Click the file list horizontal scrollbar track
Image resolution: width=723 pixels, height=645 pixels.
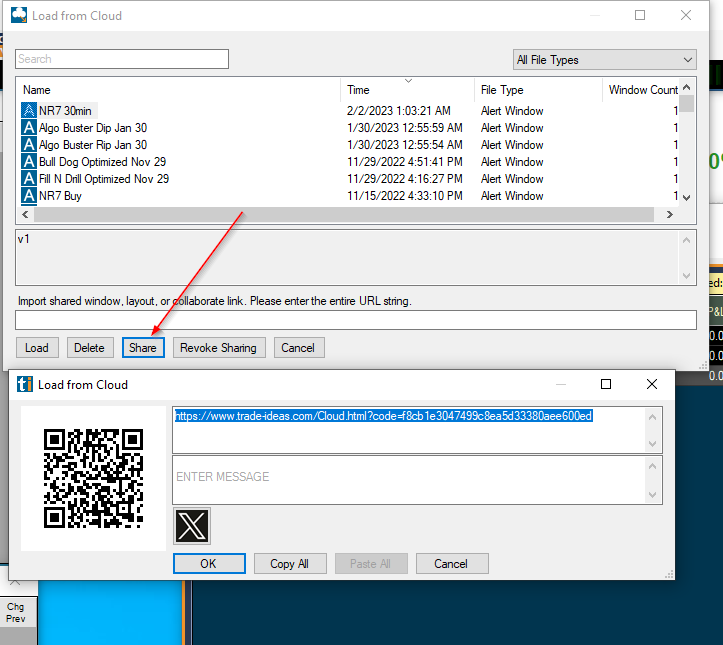(x=344, y=214)
